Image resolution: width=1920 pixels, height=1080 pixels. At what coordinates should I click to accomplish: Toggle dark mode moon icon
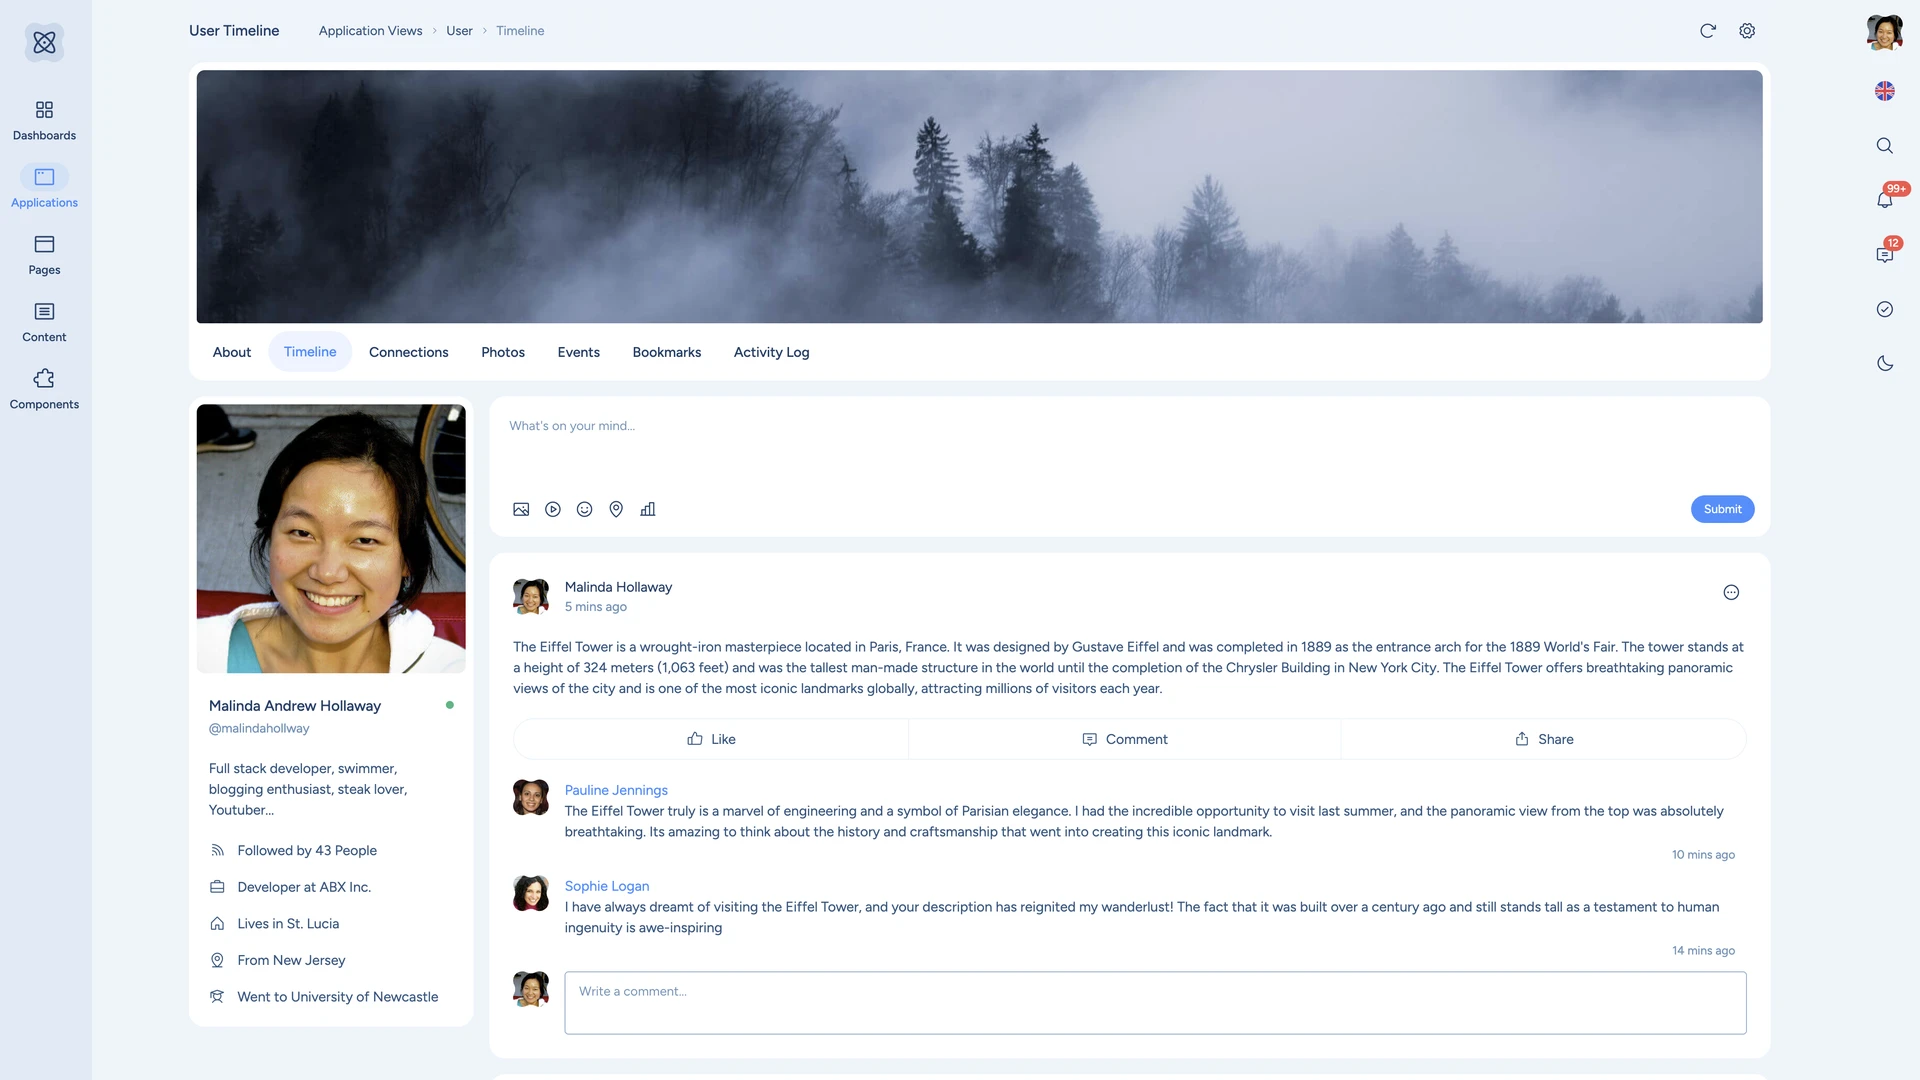pyautogui.click(x=1884, y=363)
